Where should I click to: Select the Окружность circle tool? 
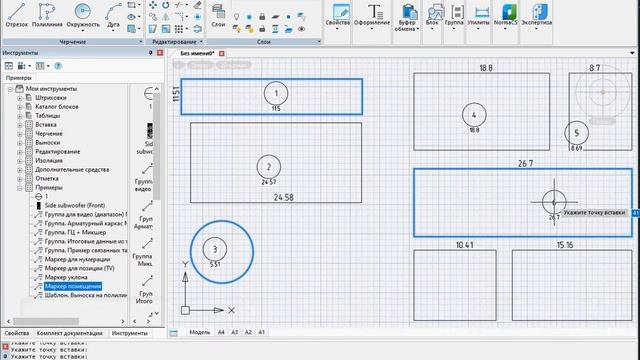(x=83, y=15)
